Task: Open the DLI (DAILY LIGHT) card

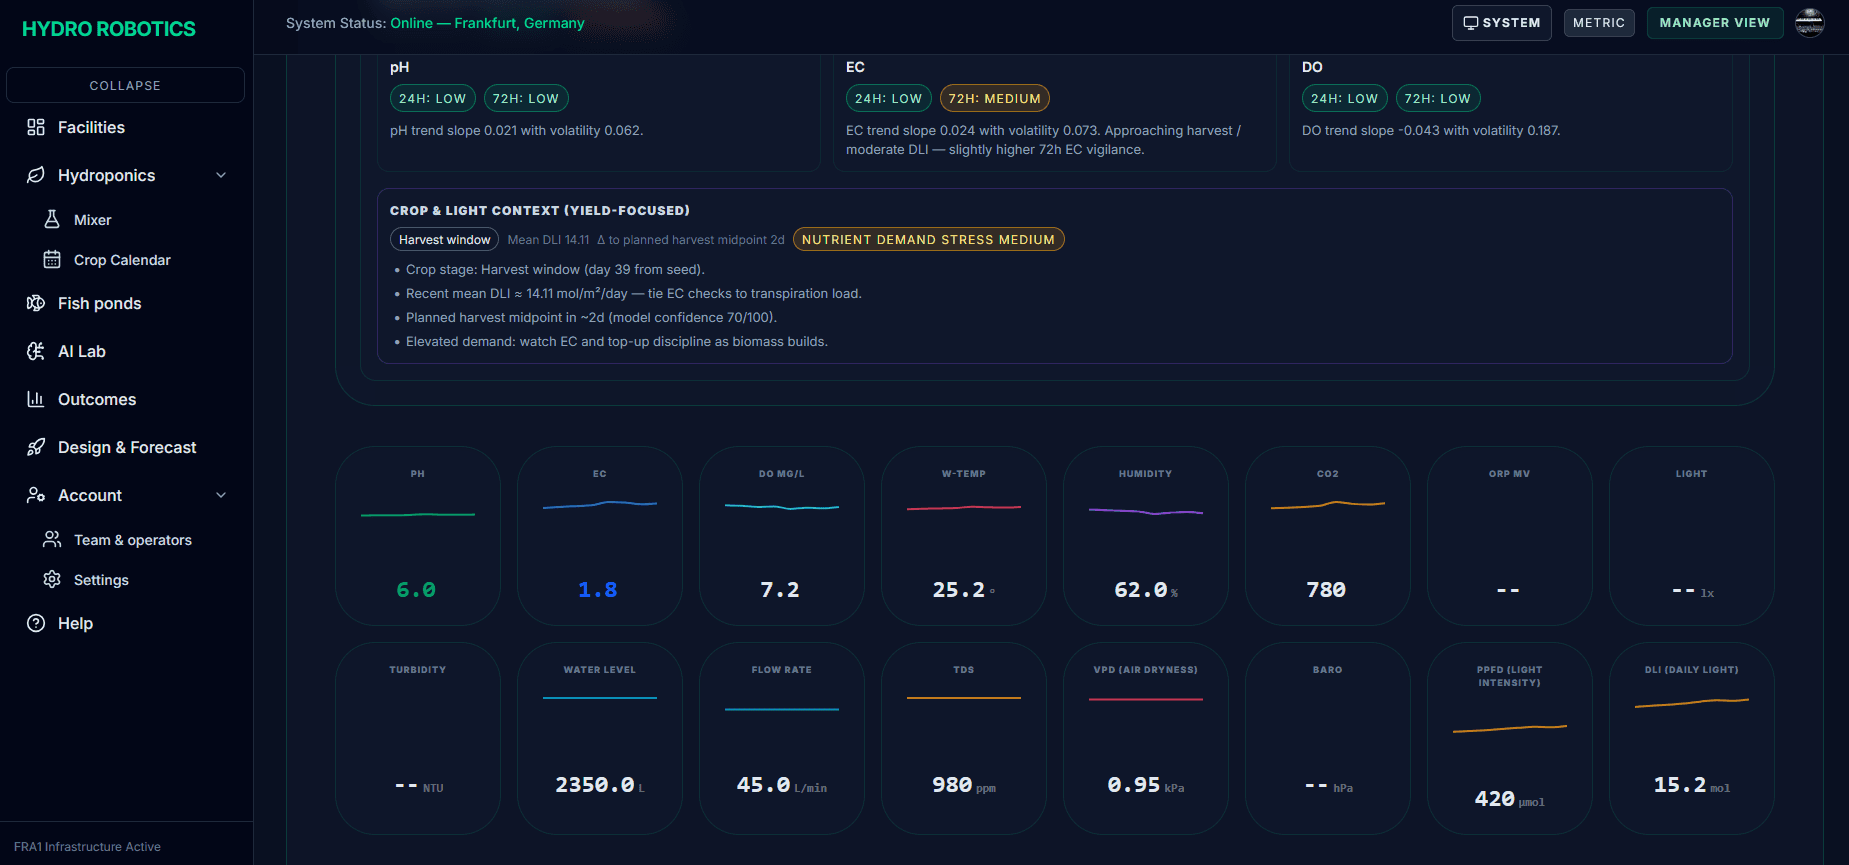Action: pyautogui.click(x=1691, y=738)
